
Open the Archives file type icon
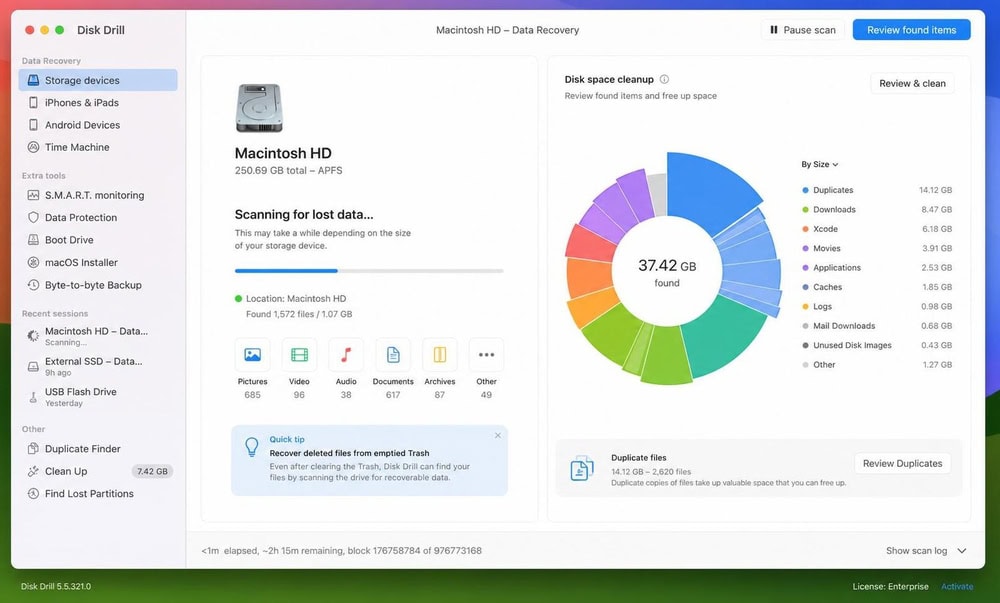439,355
